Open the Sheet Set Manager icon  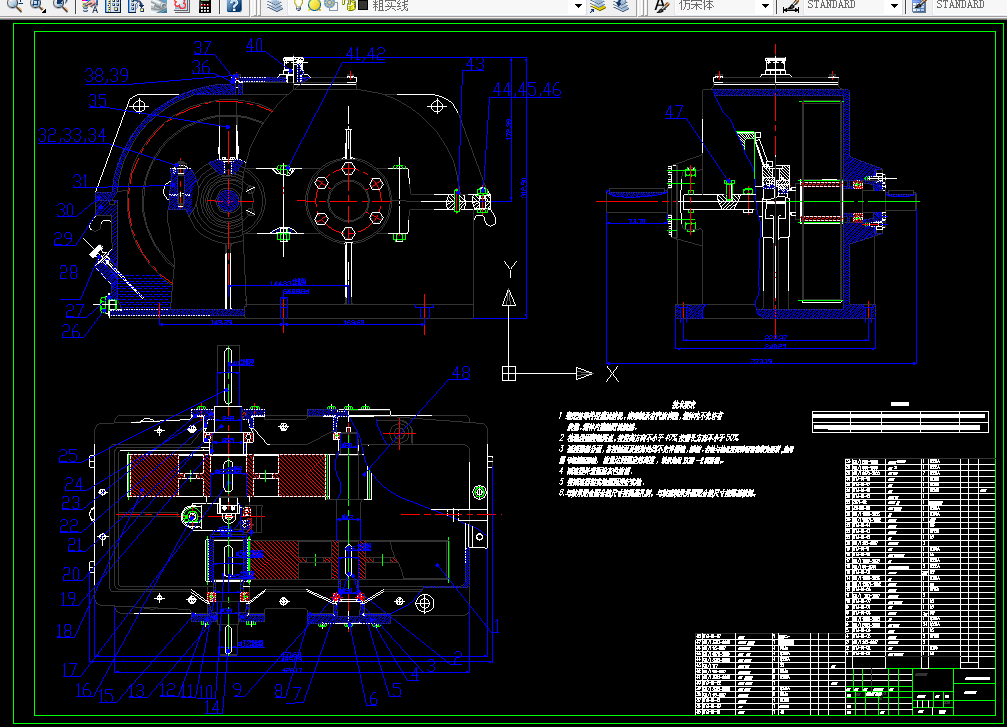(159, 6)
